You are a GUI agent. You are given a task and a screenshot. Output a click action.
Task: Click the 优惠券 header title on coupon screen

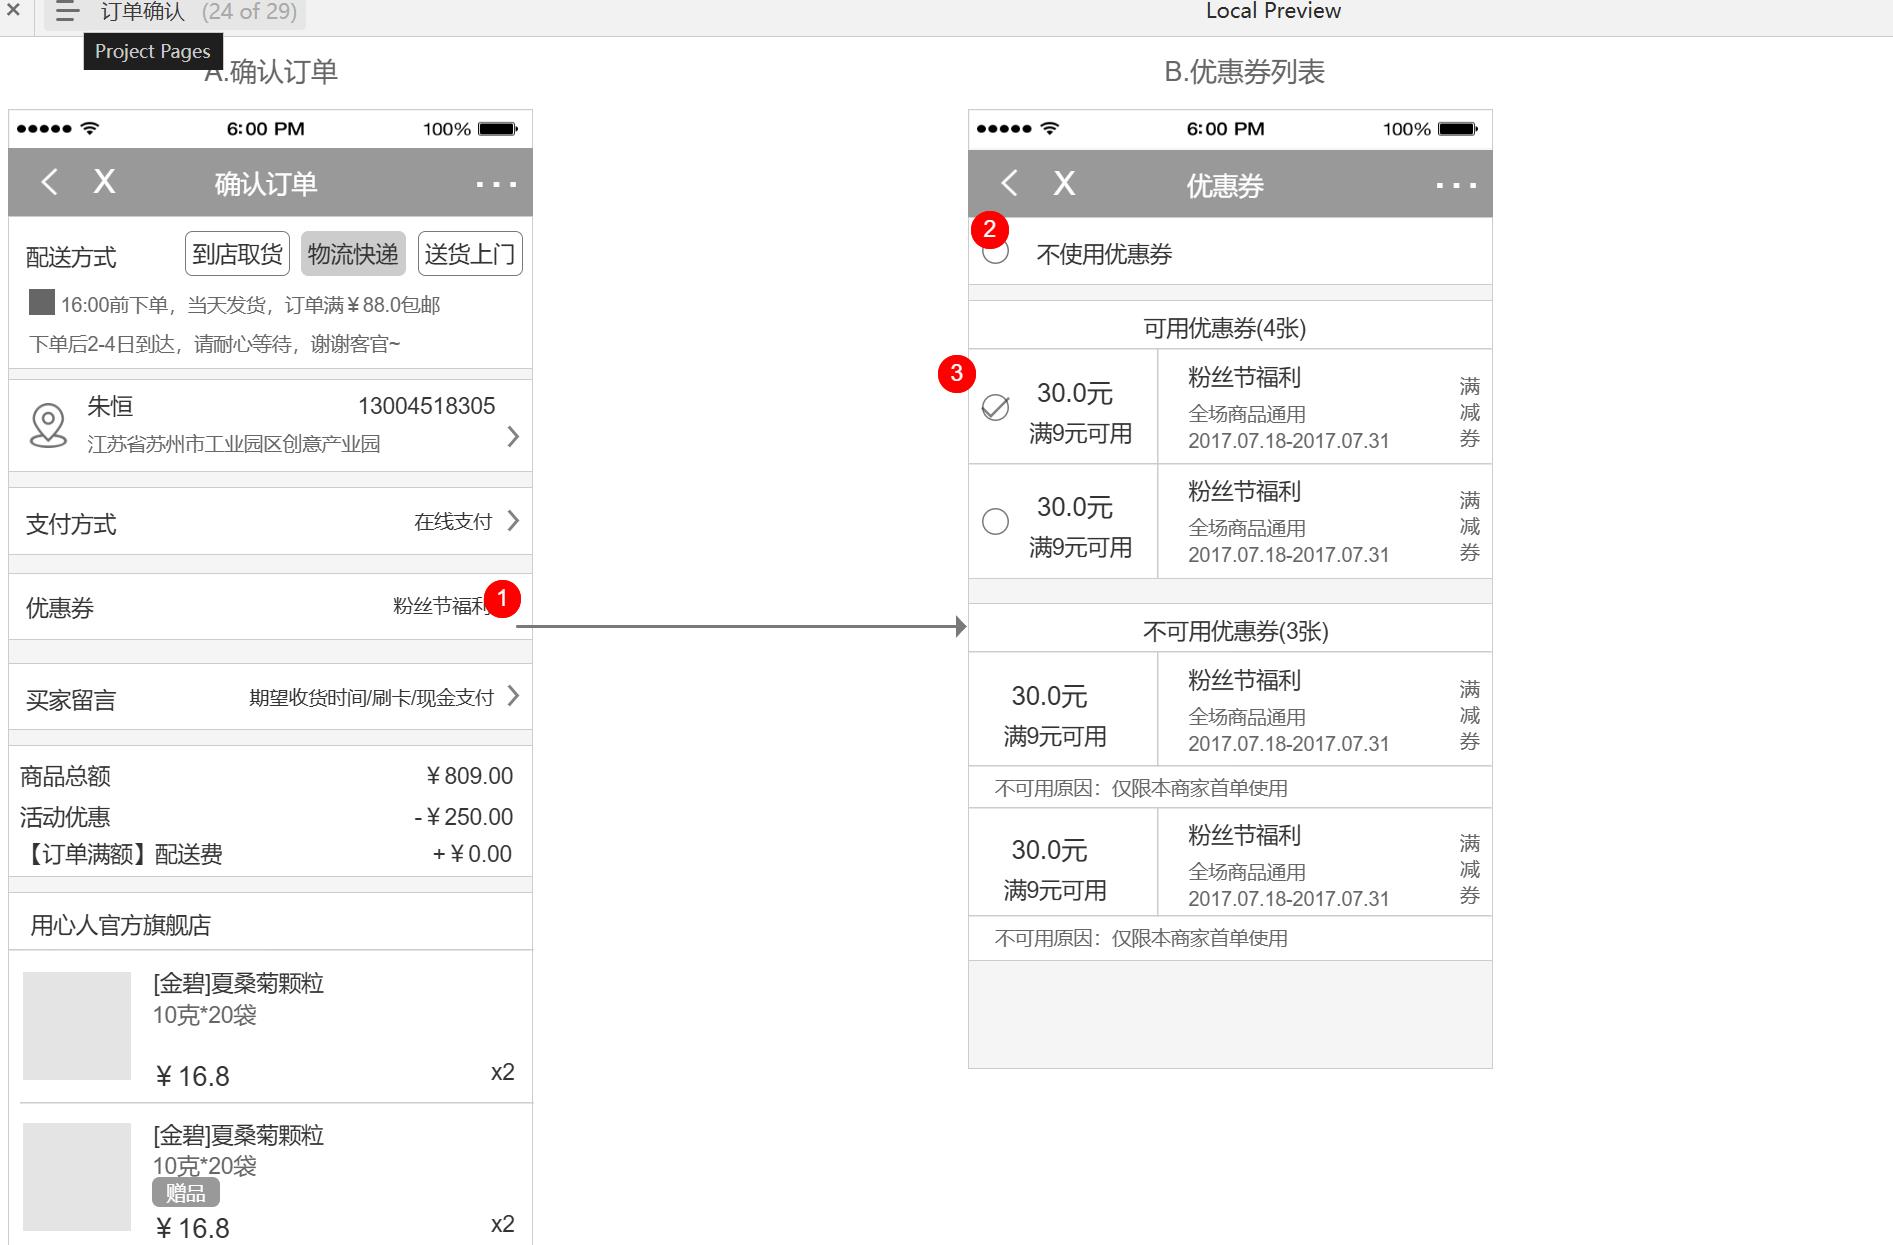(1225, 186)
